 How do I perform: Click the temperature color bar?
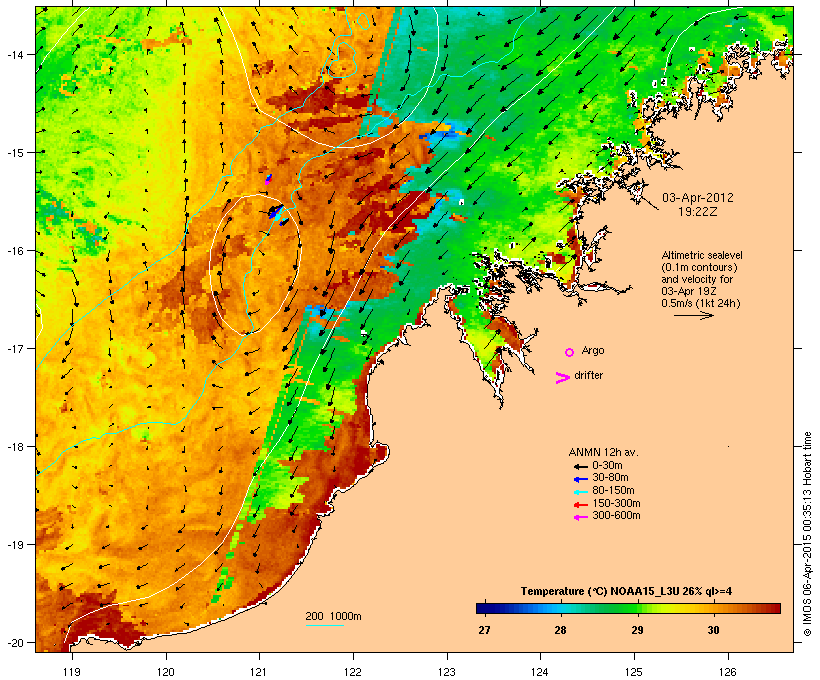click(628, 608)
